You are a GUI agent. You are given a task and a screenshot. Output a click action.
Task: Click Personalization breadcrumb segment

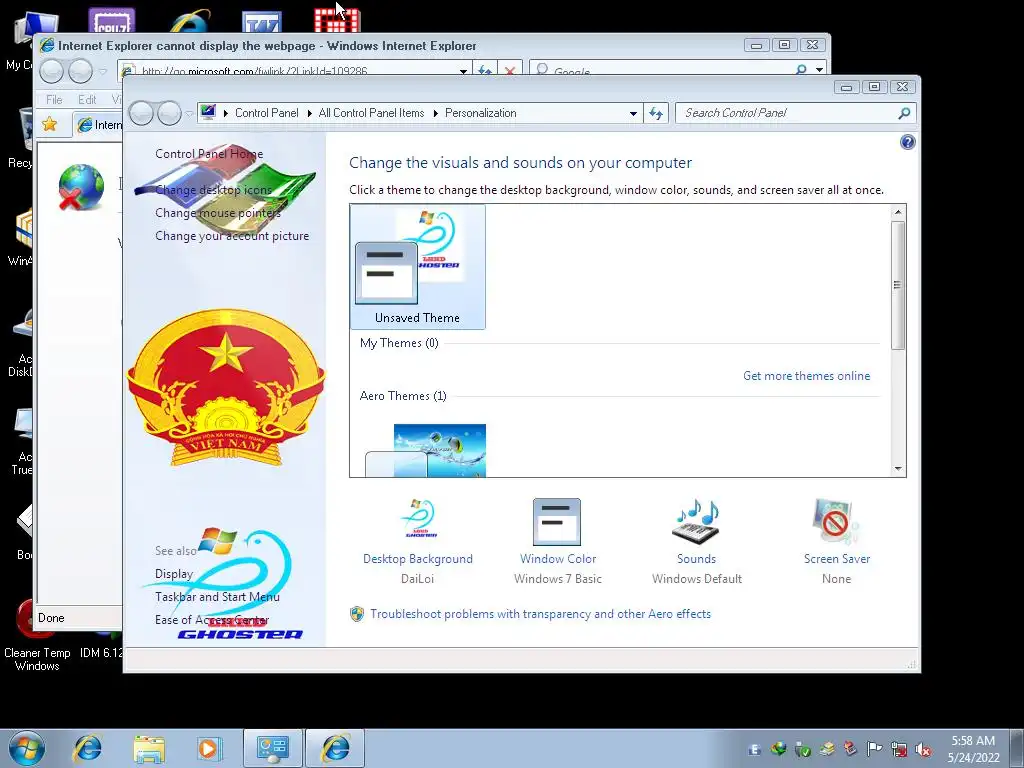[480, 113]
